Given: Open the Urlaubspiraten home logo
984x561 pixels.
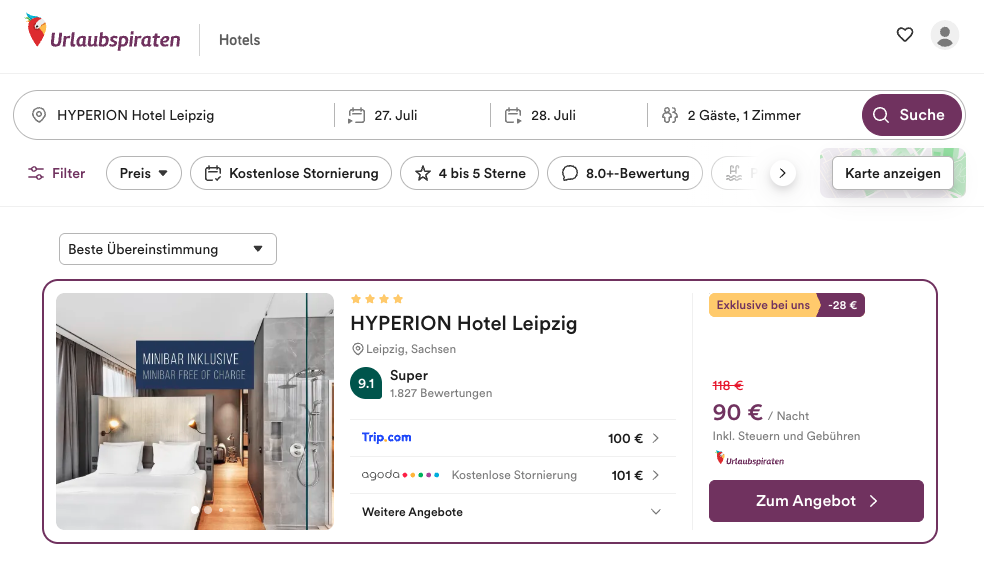Looking at the screenshot, I should point(103,33).
